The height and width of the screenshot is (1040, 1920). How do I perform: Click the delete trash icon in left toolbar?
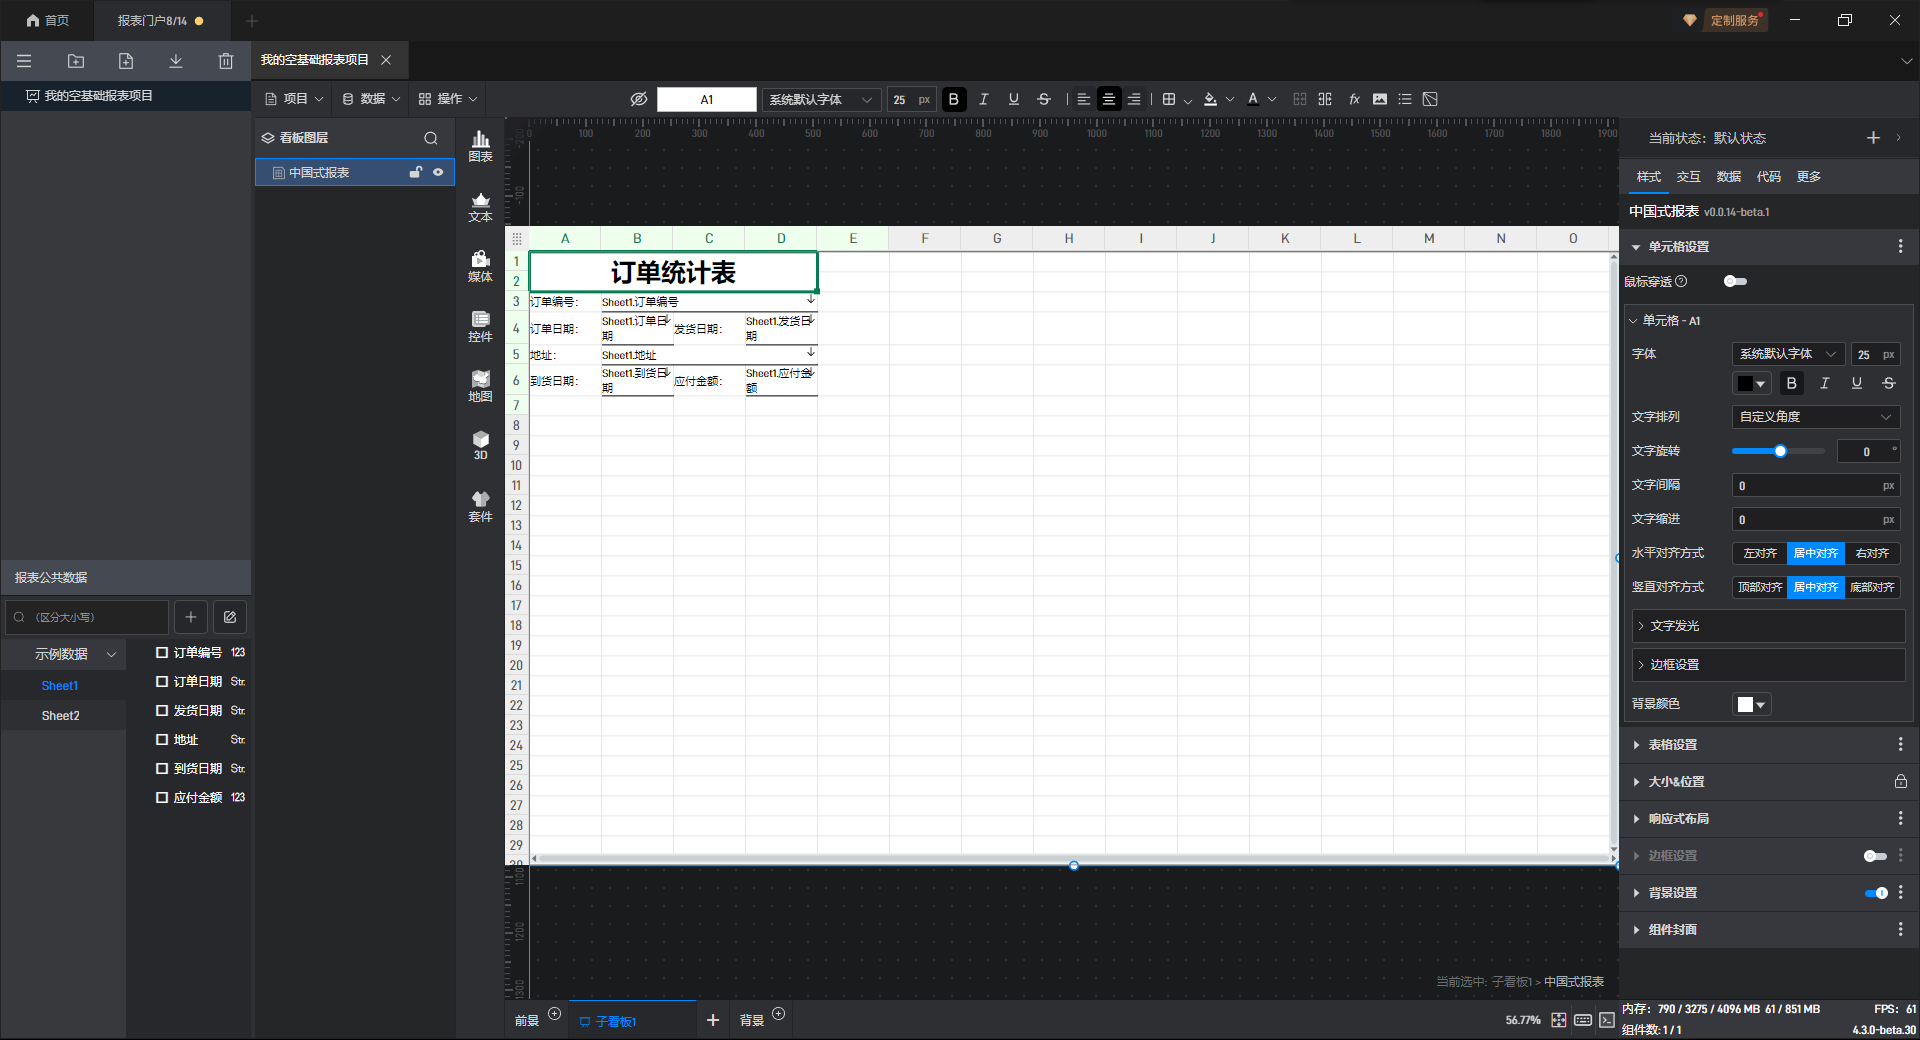coord(226,61)
